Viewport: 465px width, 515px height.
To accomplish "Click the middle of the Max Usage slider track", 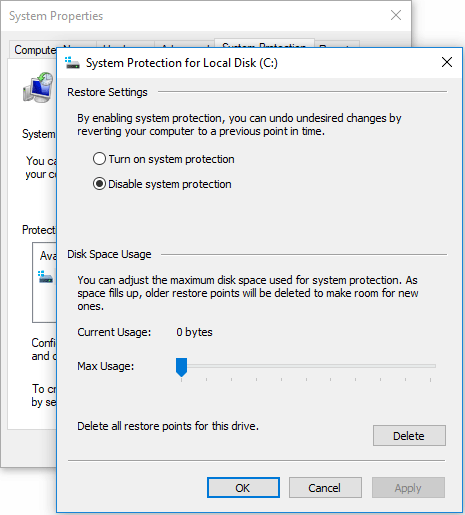I will coord(306,366).
